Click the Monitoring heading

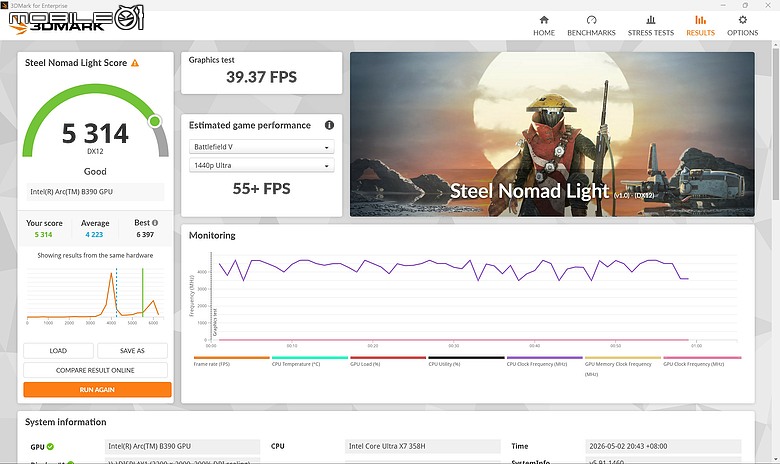212,236
